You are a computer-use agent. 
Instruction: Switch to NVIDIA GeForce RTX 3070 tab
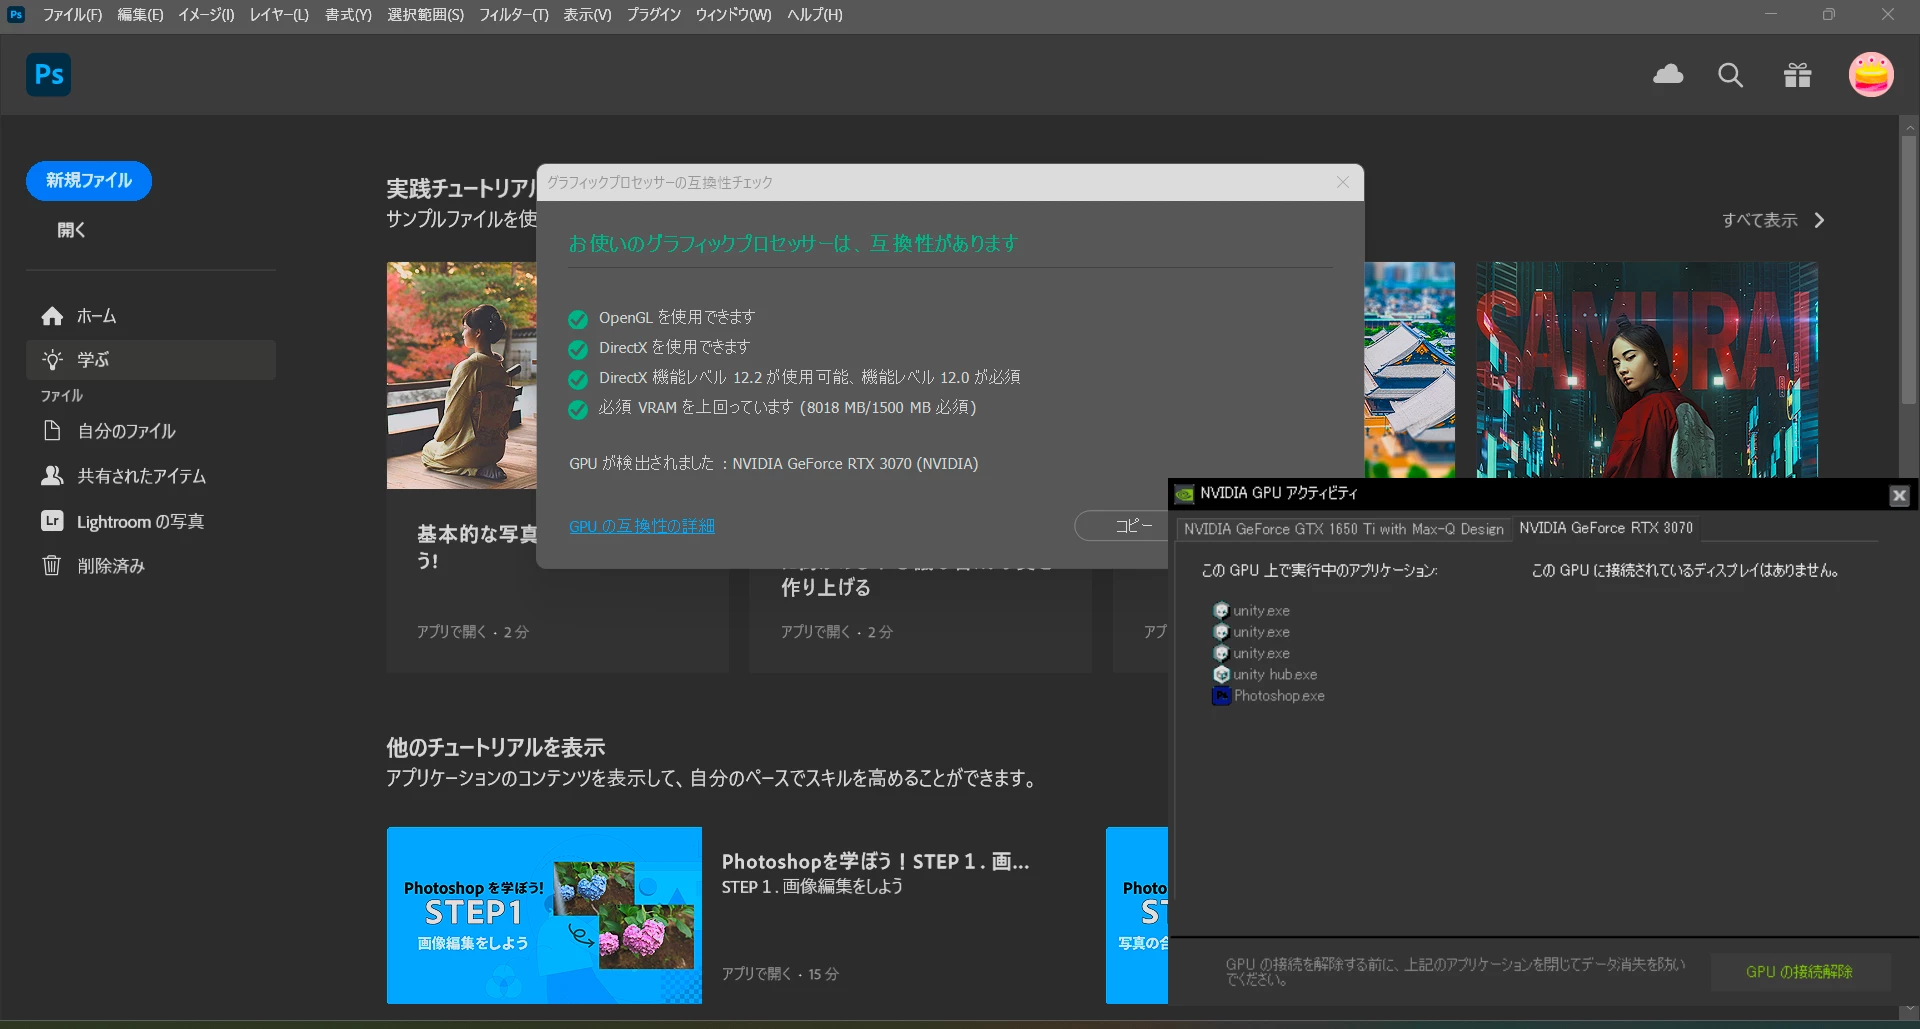coord(1606,528)
